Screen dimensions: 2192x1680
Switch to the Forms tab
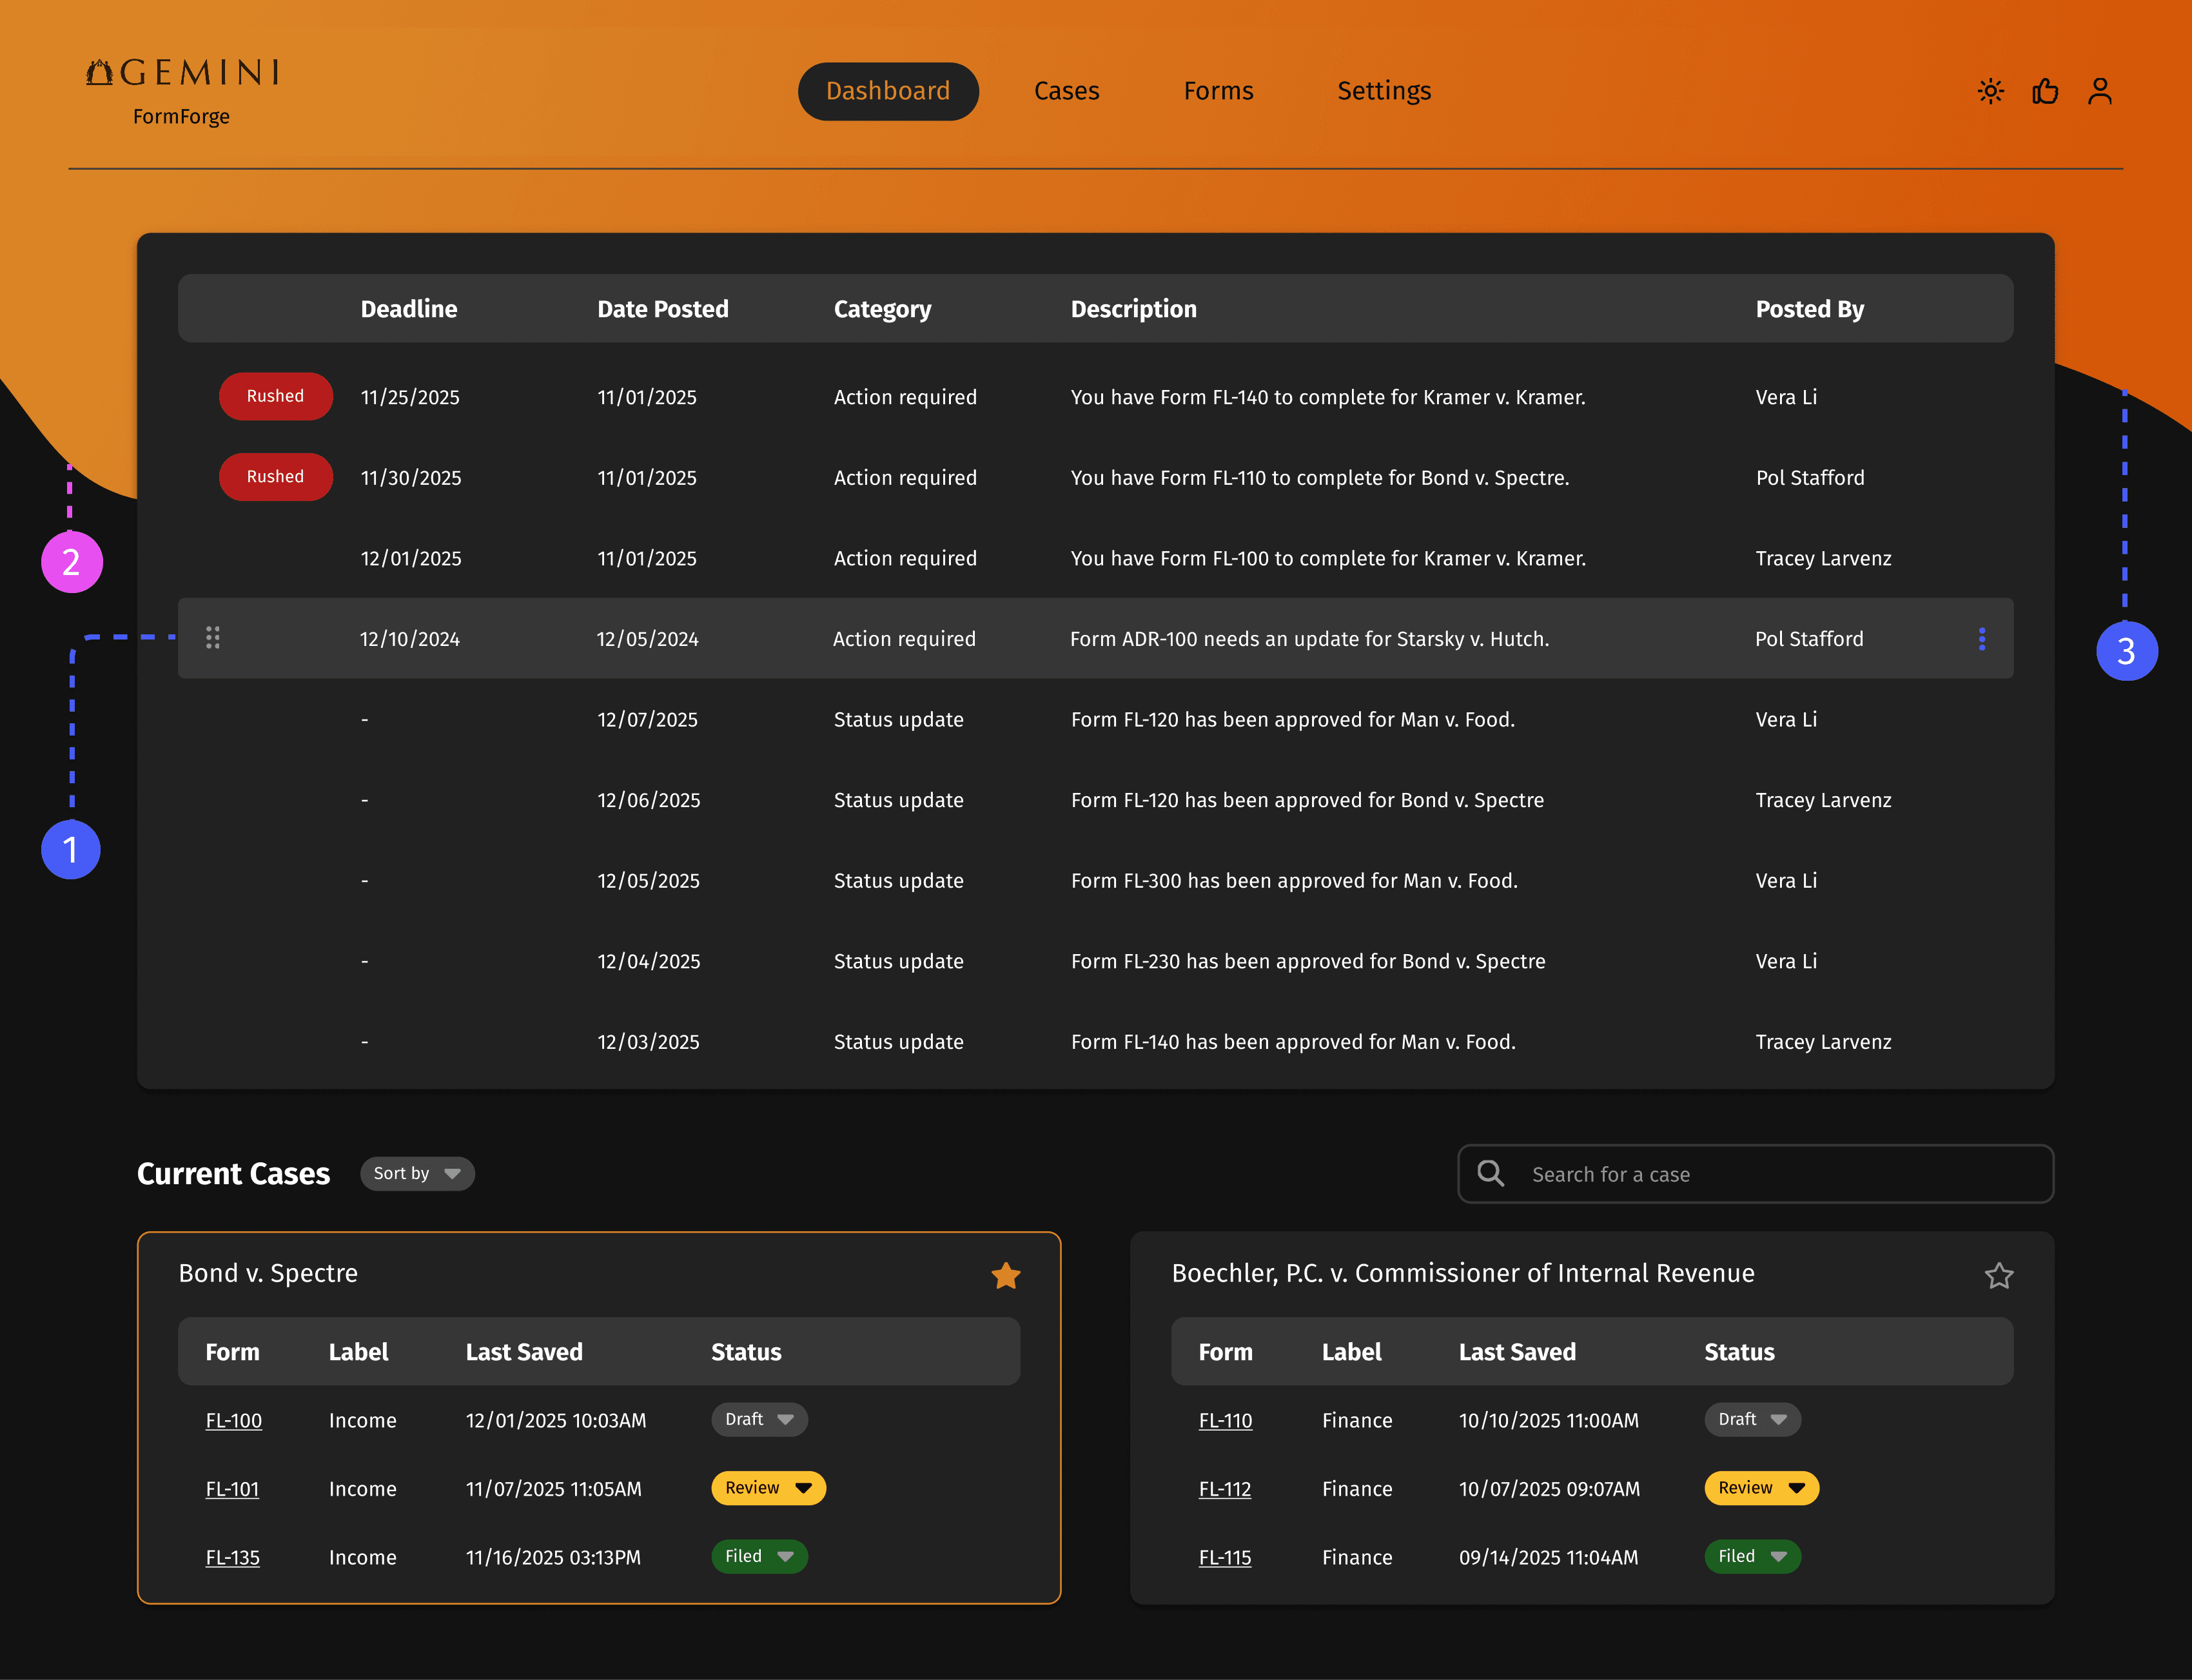[x=1218, y=91]
